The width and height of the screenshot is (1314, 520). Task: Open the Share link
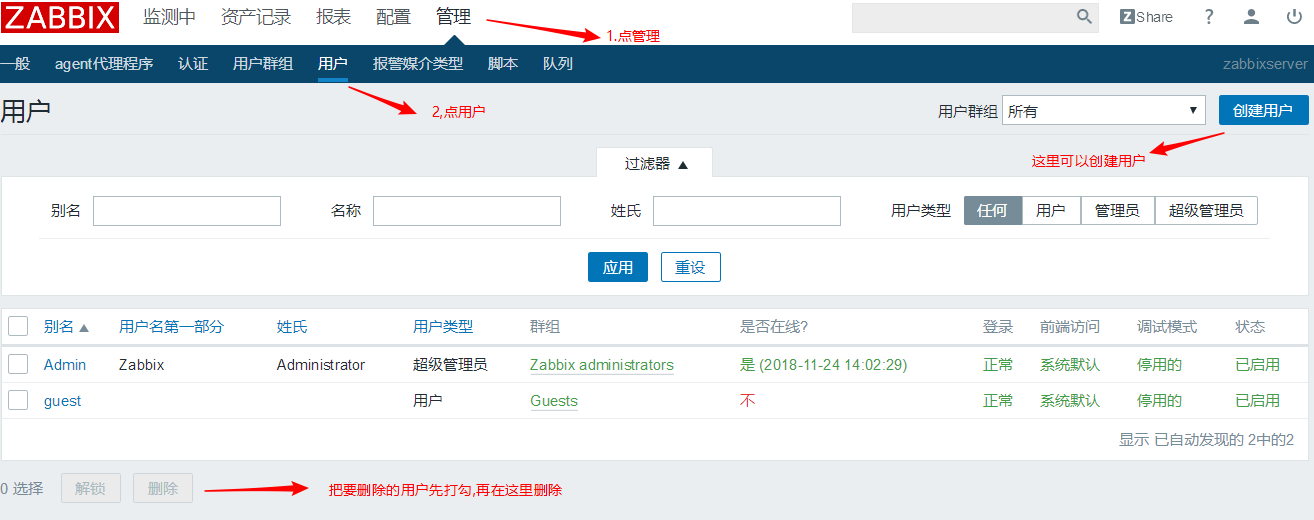(1146, 17)
